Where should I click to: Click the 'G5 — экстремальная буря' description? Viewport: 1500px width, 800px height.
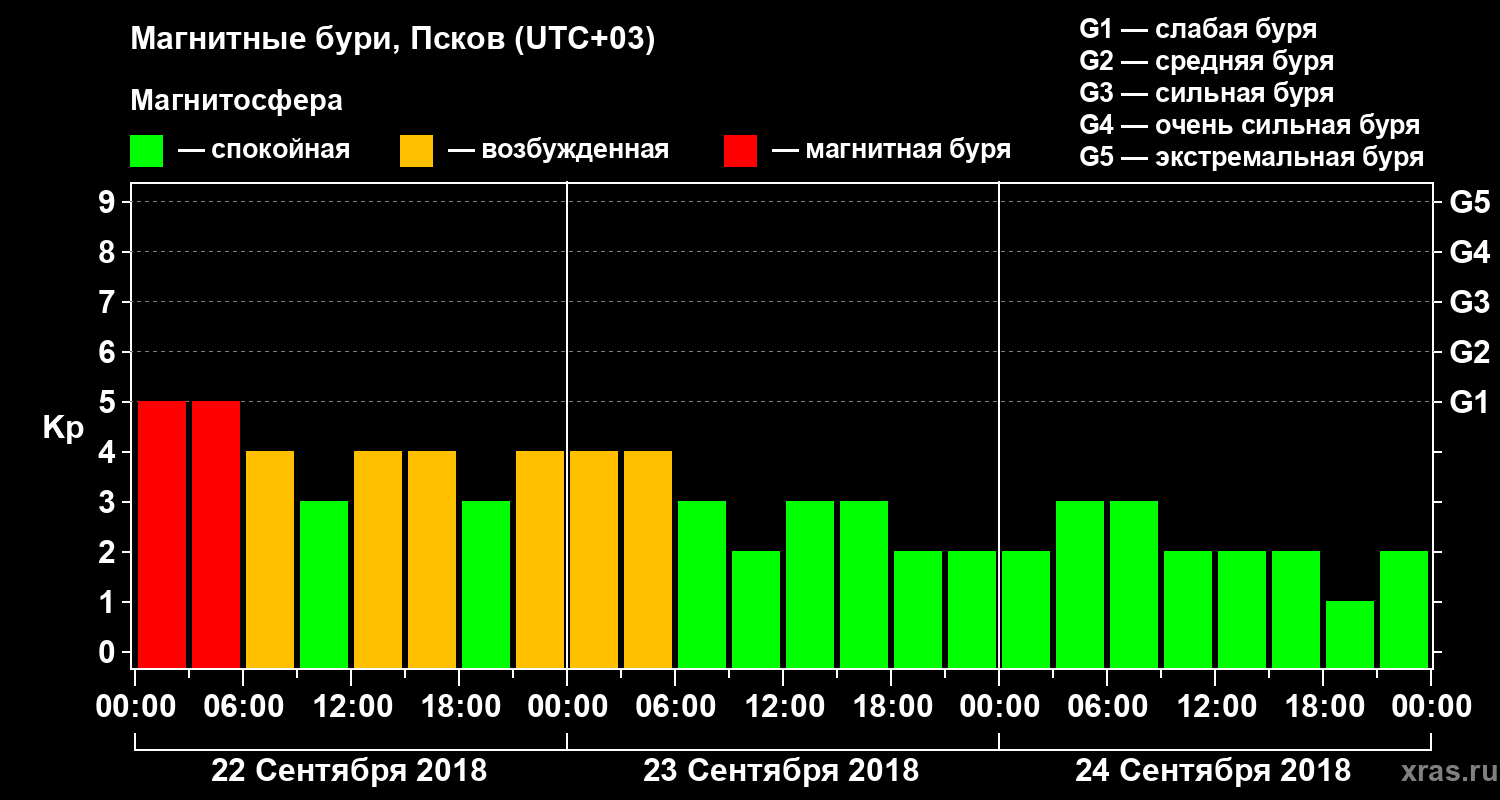(1252, 158)
